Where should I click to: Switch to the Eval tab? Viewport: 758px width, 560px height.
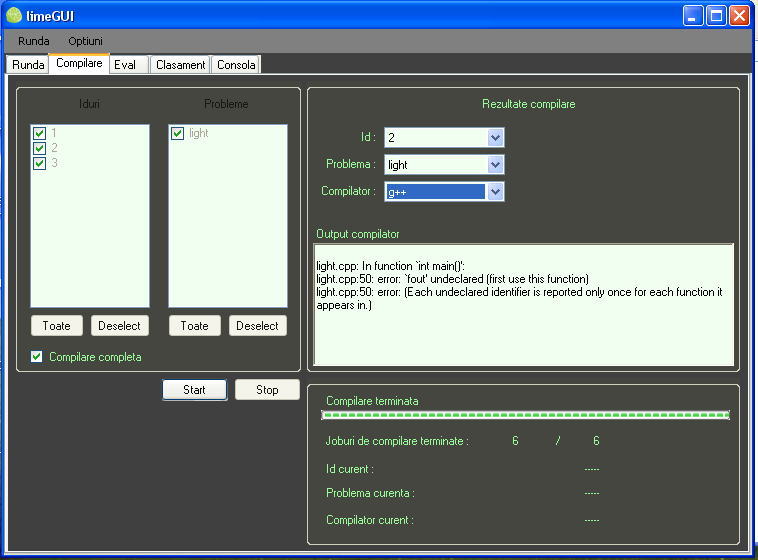tap(129, 65)
